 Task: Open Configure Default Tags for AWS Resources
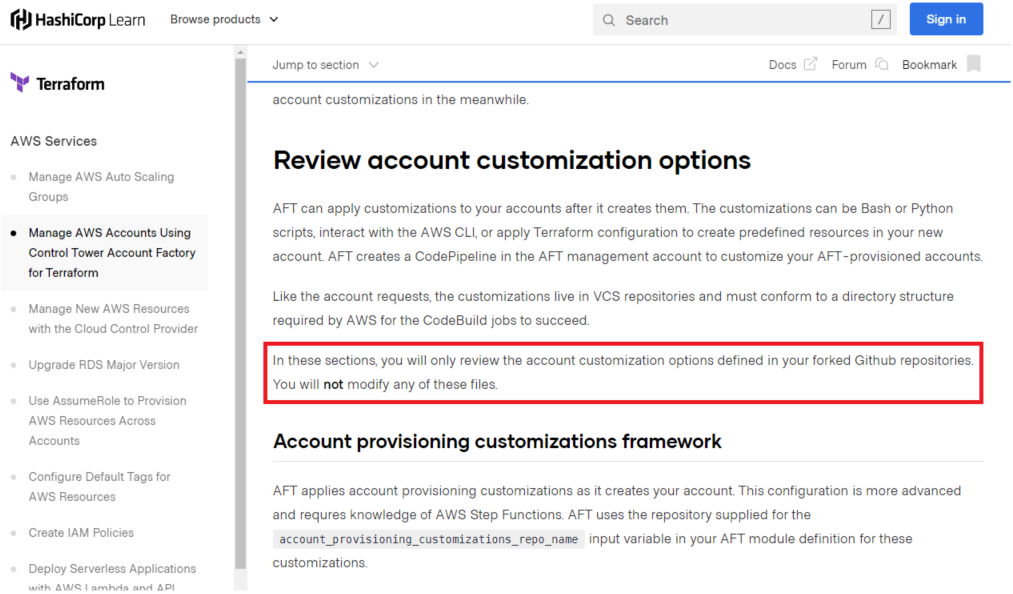tap(99, 487)
